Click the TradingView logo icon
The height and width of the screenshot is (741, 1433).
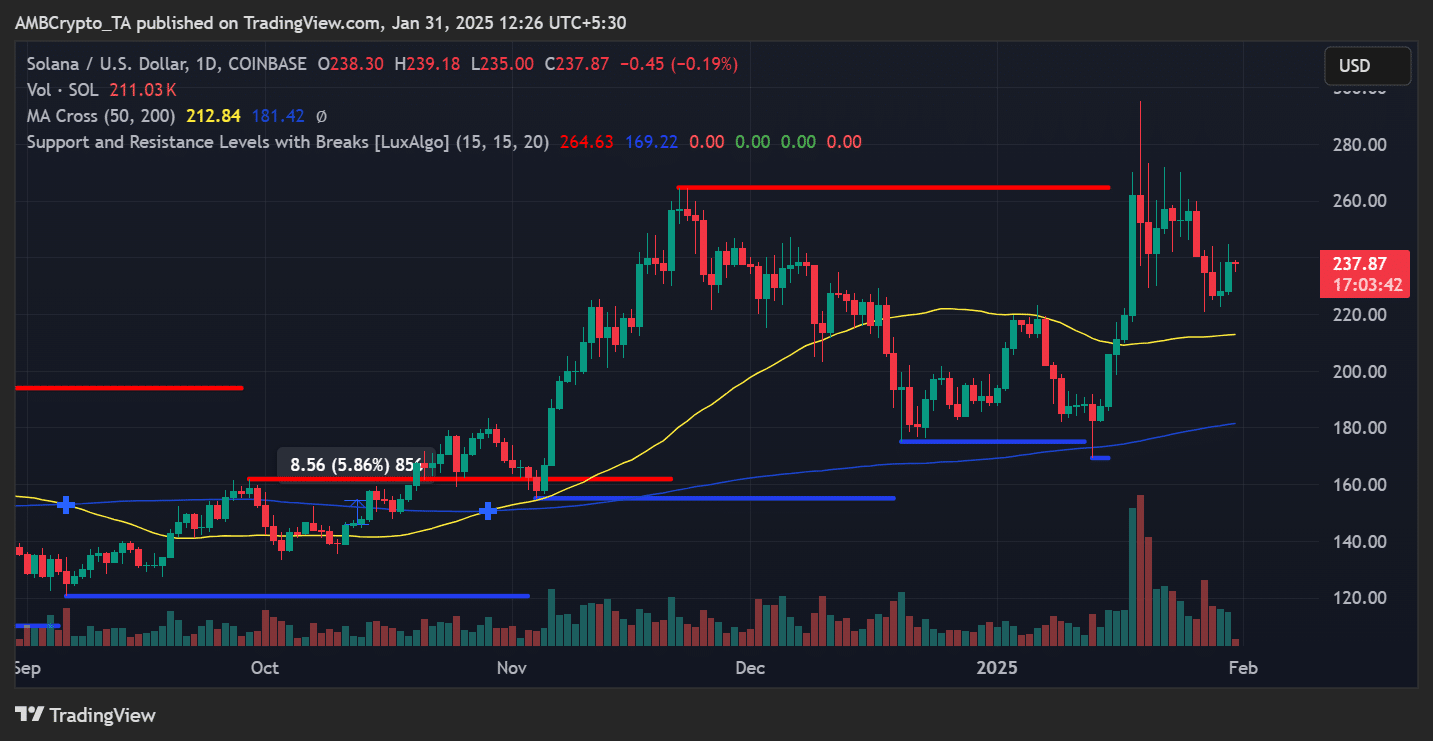30,715
